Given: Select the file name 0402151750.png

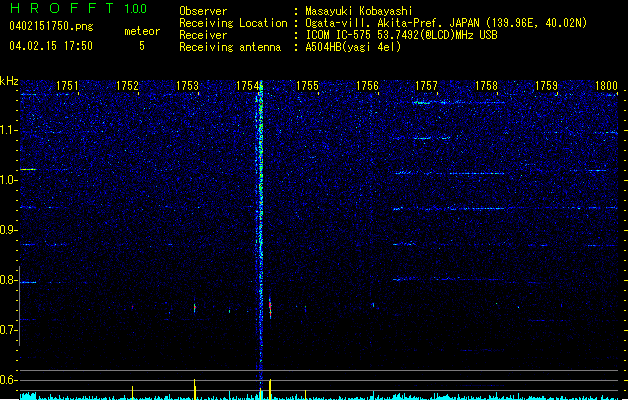Looking at the screenshot, I should (51, 26).
